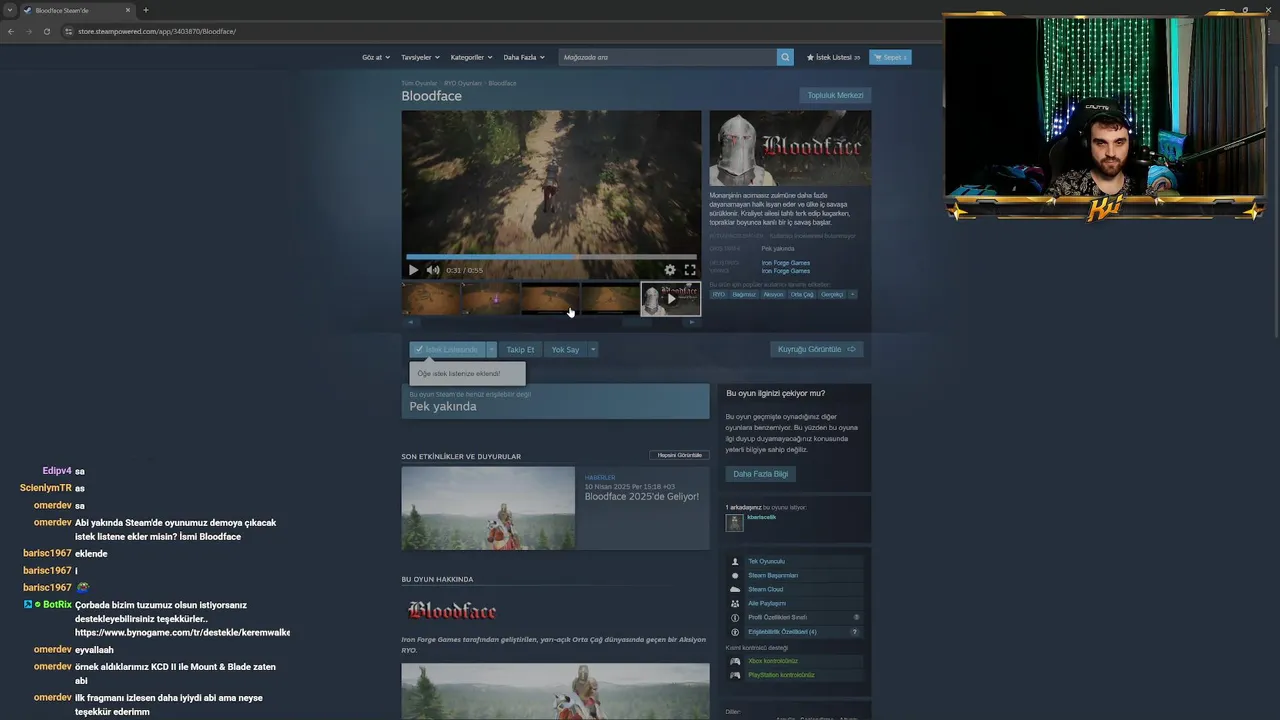Click help question mark beside Profil Özellikleri
Viewport: 1280px width, 720px height.
(x=856, y=617)
